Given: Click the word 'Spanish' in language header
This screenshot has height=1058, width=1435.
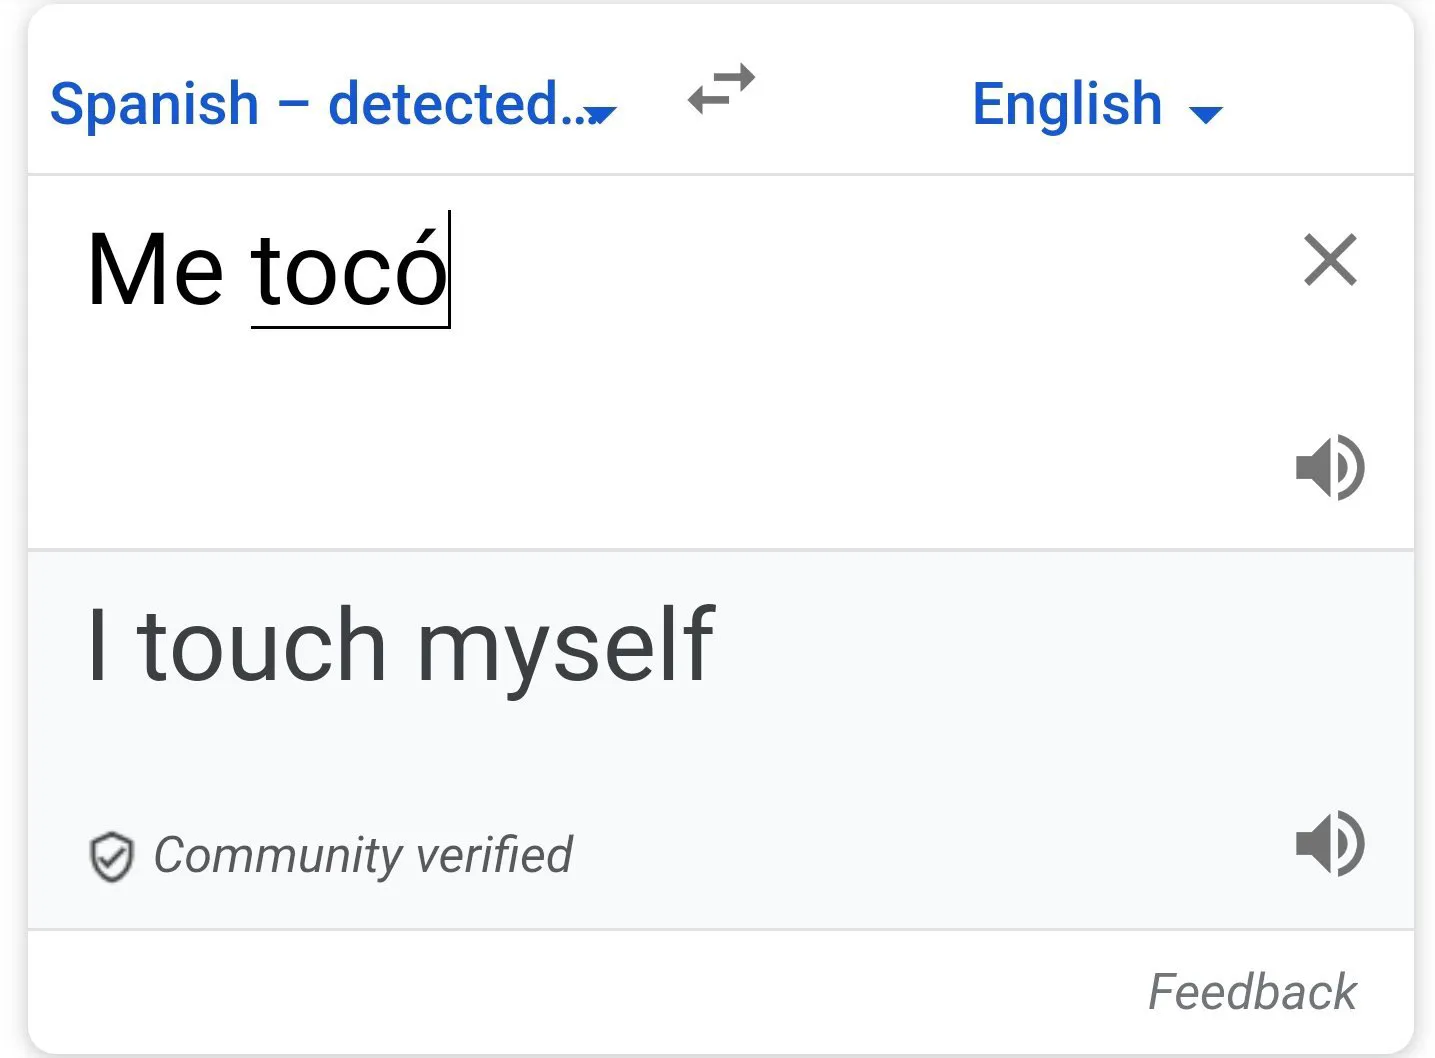Looking at the screenshot, I should [155, 104].
